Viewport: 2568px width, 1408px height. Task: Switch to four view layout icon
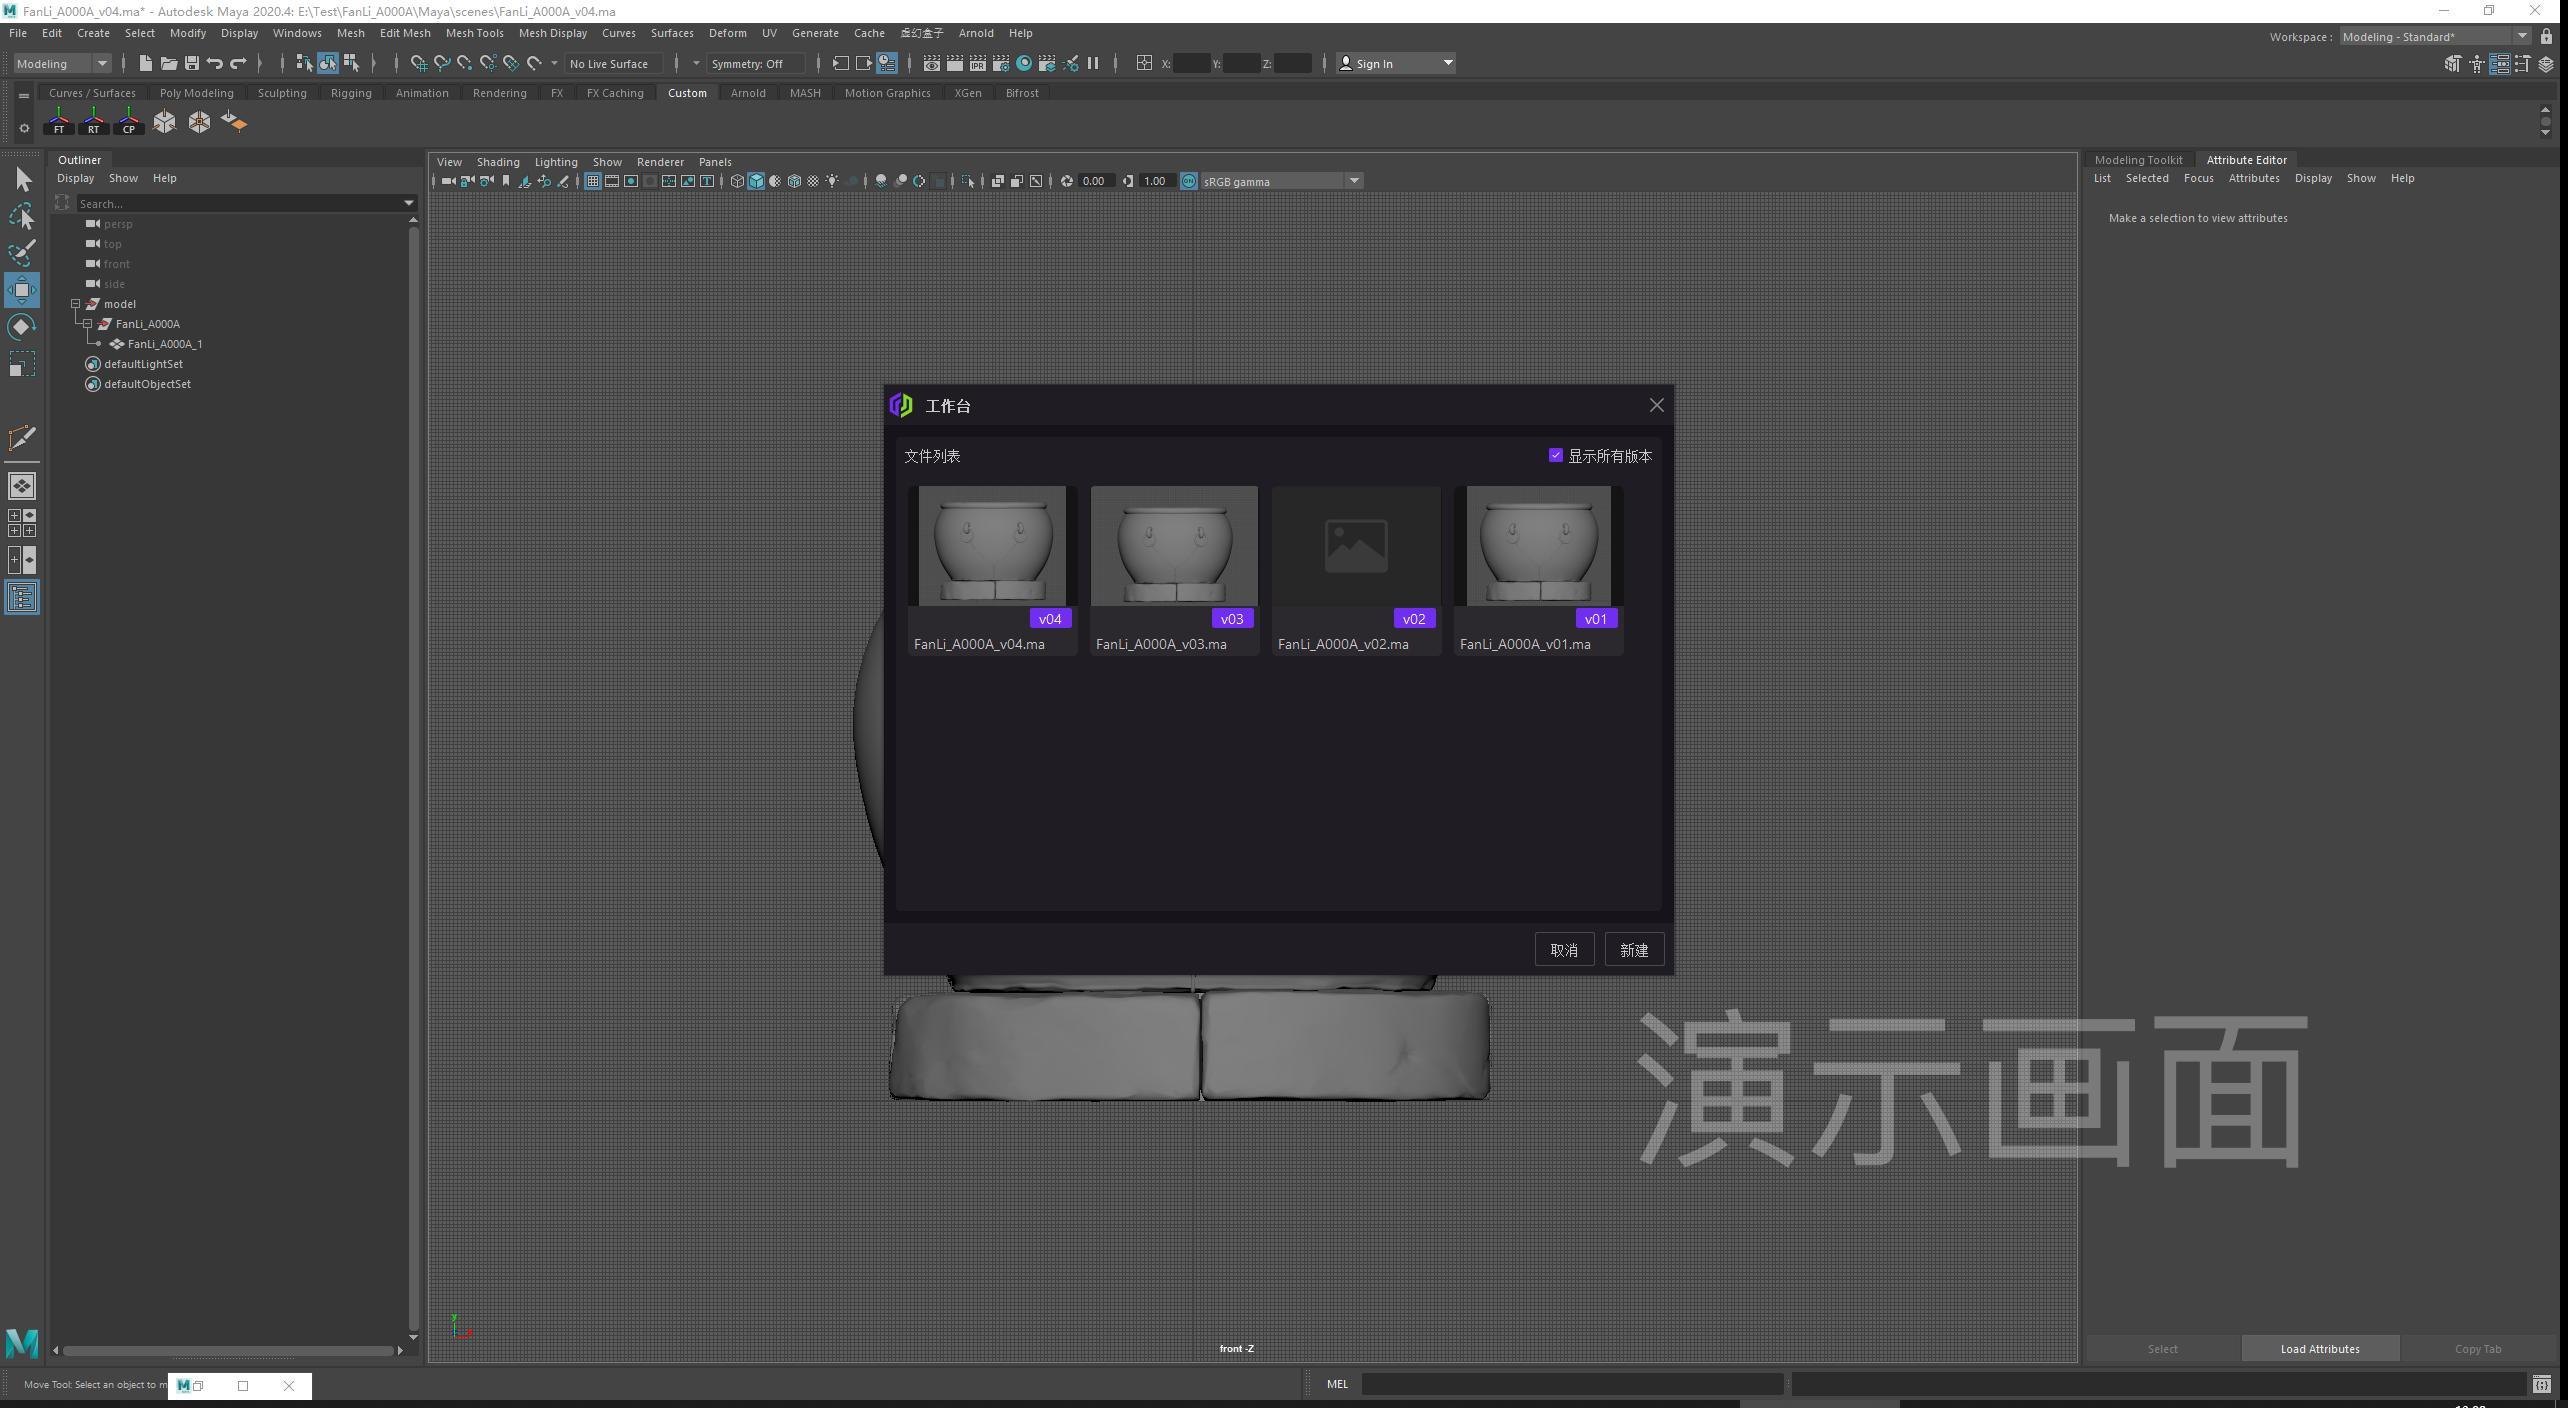pos(22,523)
